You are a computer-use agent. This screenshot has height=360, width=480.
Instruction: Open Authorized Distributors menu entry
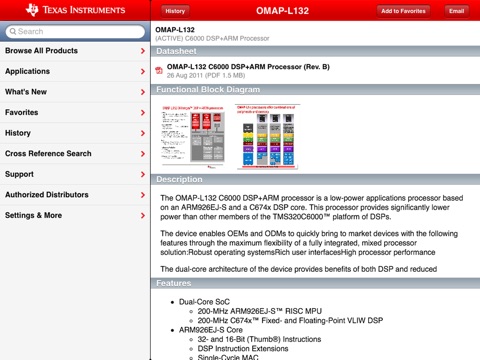(75, 195)
